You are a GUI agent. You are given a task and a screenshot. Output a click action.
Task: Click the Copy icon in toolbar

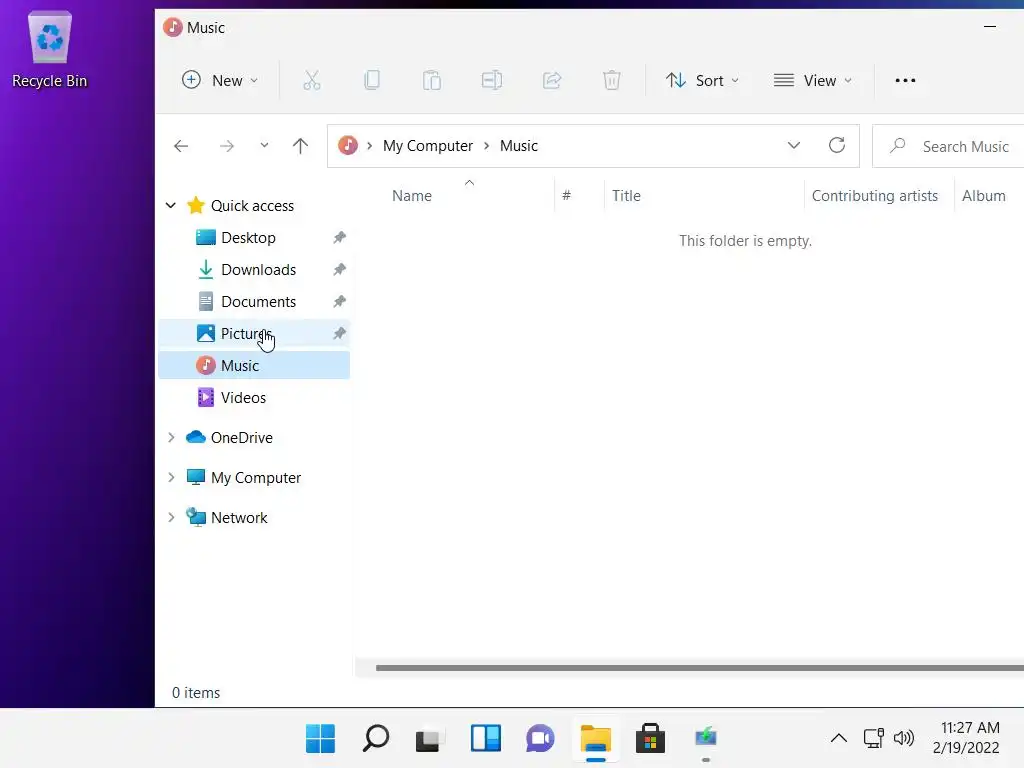(372, 80)
